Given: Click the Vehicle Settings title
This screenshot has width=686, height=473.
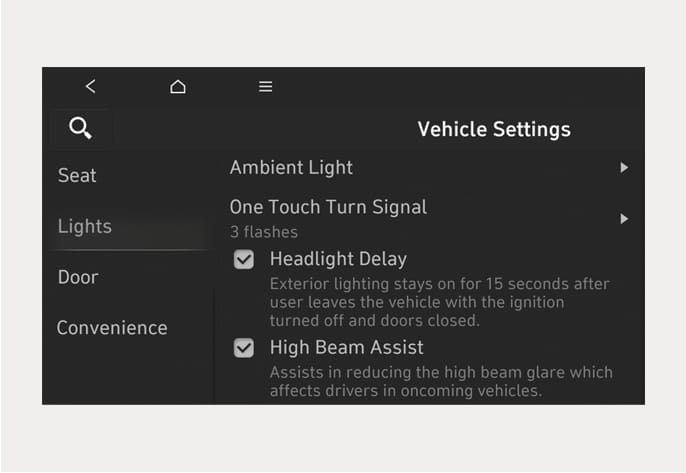Looking at the screenshot, I should (494, 130).
